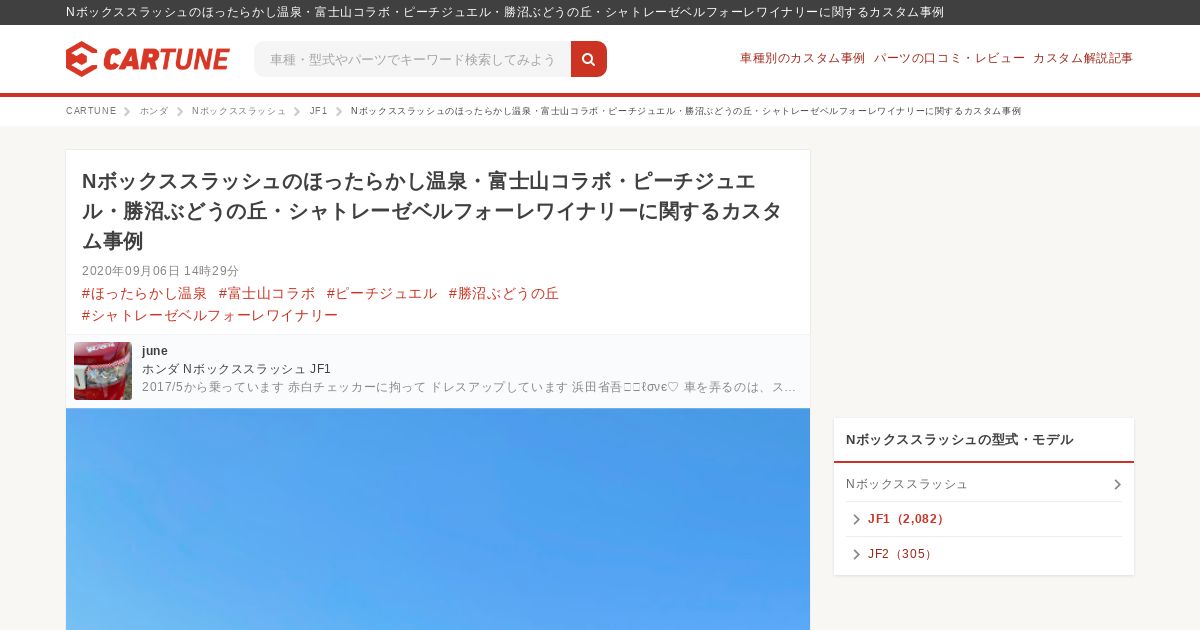
Task: Select hashtag #勝沼ぶどうの丘
Action: pos(504,293)
